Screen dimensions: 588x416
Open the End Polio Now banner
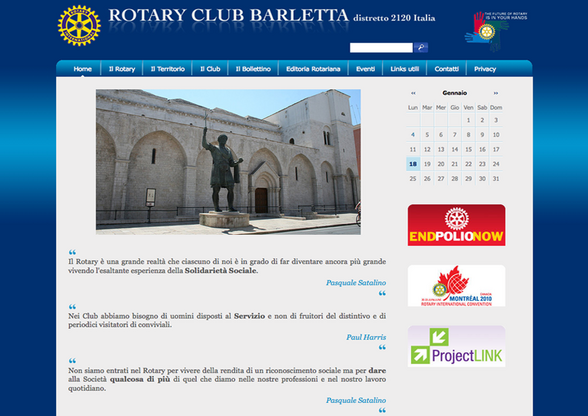[x=456, y=225]
